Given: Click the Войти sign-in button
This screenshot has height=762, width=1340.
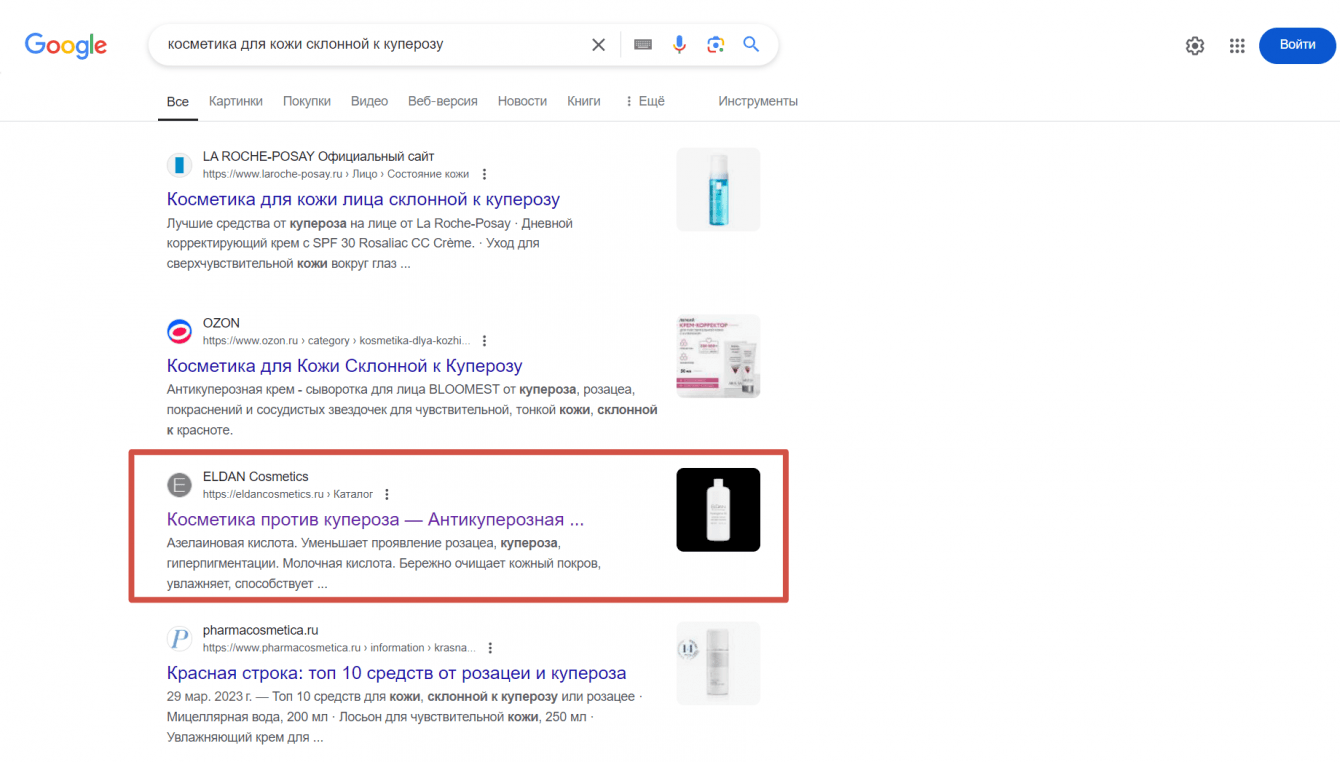Looking at the screenshot, I should tap(1297, 45).
